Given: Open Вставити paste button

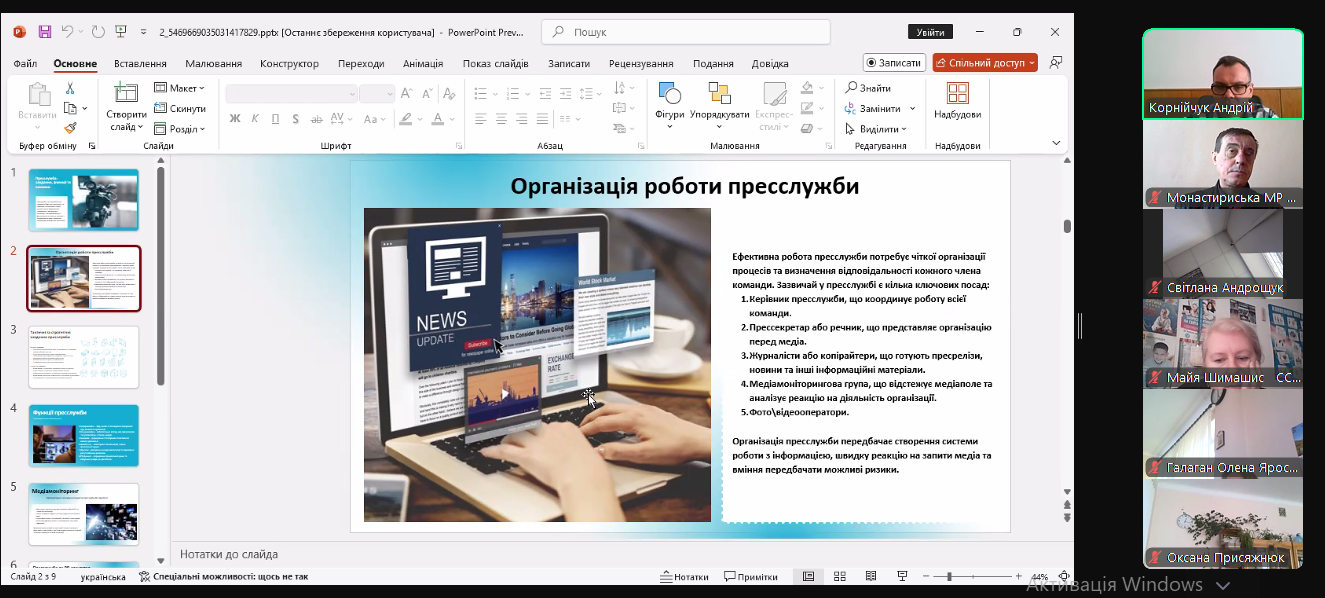Looking at the screenshot, I should (x=38, y=105).
